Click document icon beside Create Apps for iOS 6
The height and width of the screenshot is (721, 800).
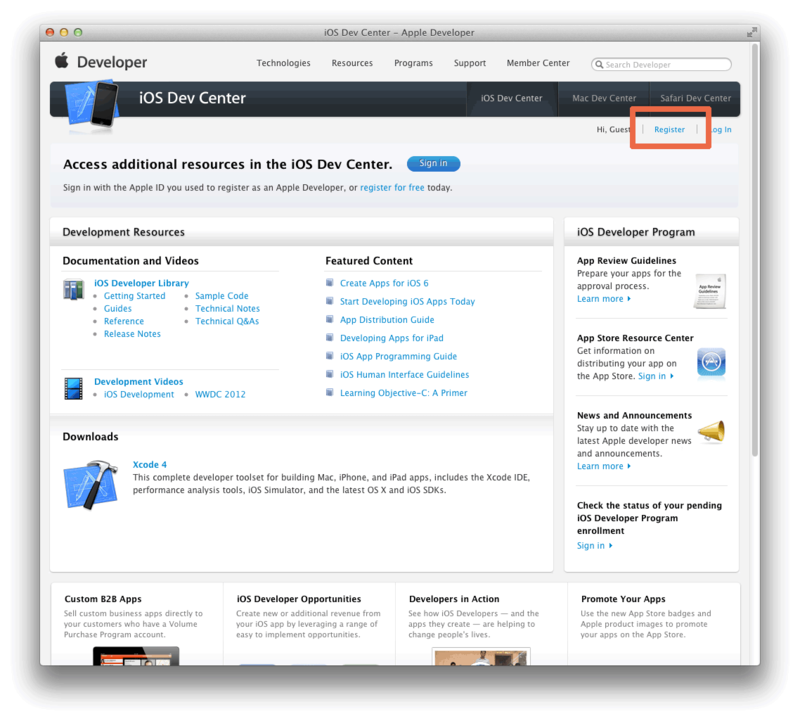[x=330, y=283]
